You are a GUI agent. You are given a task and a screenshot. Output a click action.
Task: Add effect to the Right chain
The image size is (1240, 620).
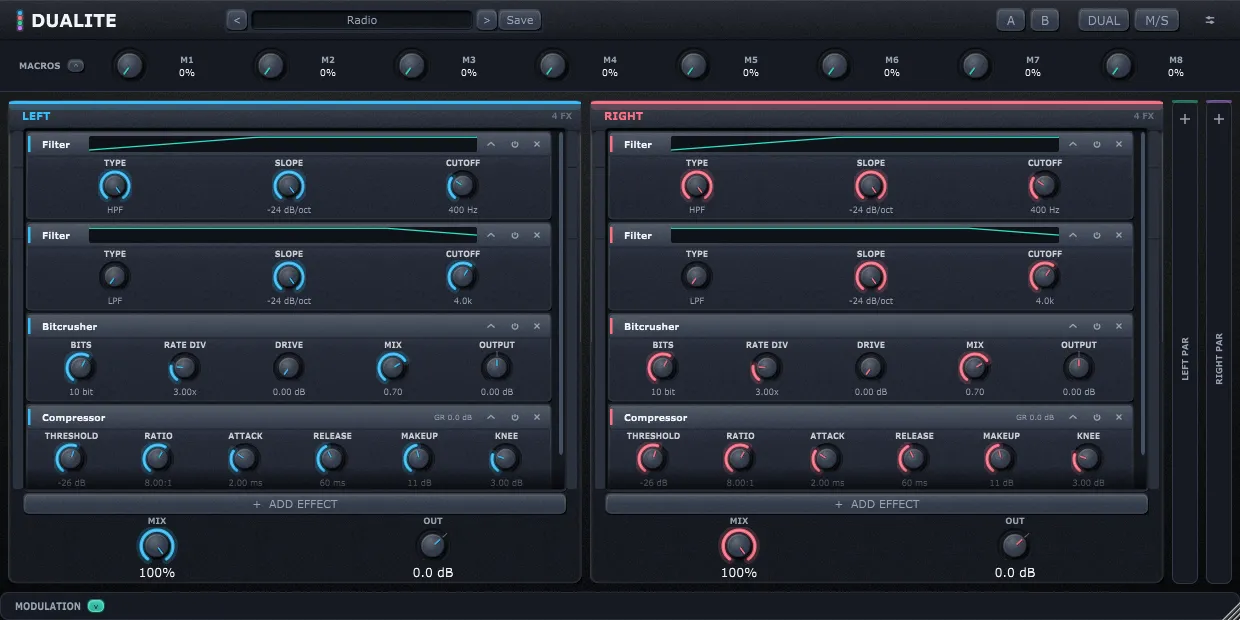pyautogui.click(x=877, y=504)
